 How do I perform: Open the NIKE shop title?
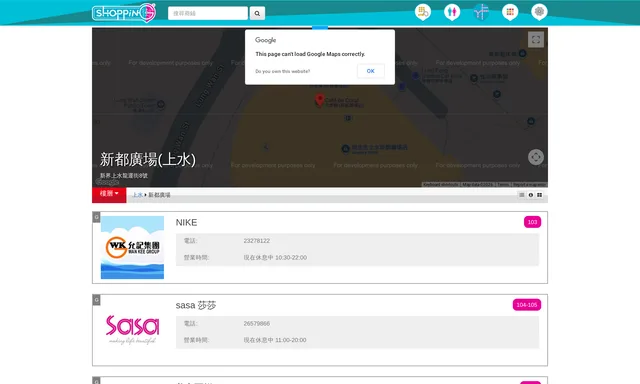[187, 222]
